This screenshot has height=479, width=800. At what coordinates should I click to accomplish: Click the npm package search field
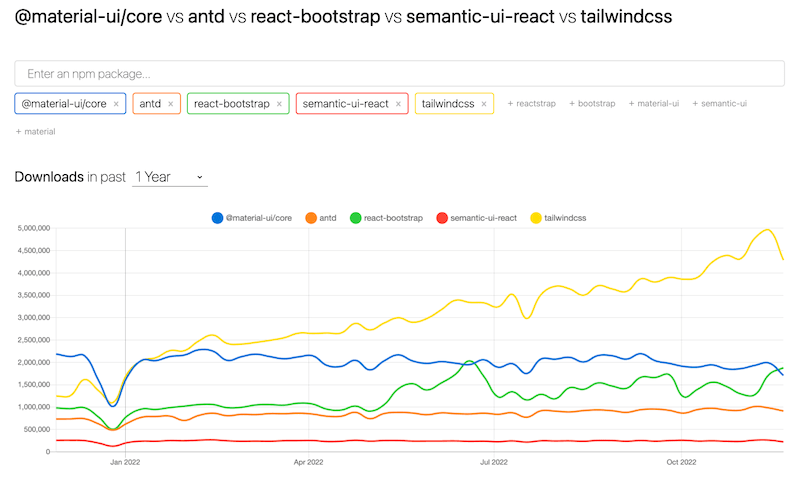coord(399,73)
